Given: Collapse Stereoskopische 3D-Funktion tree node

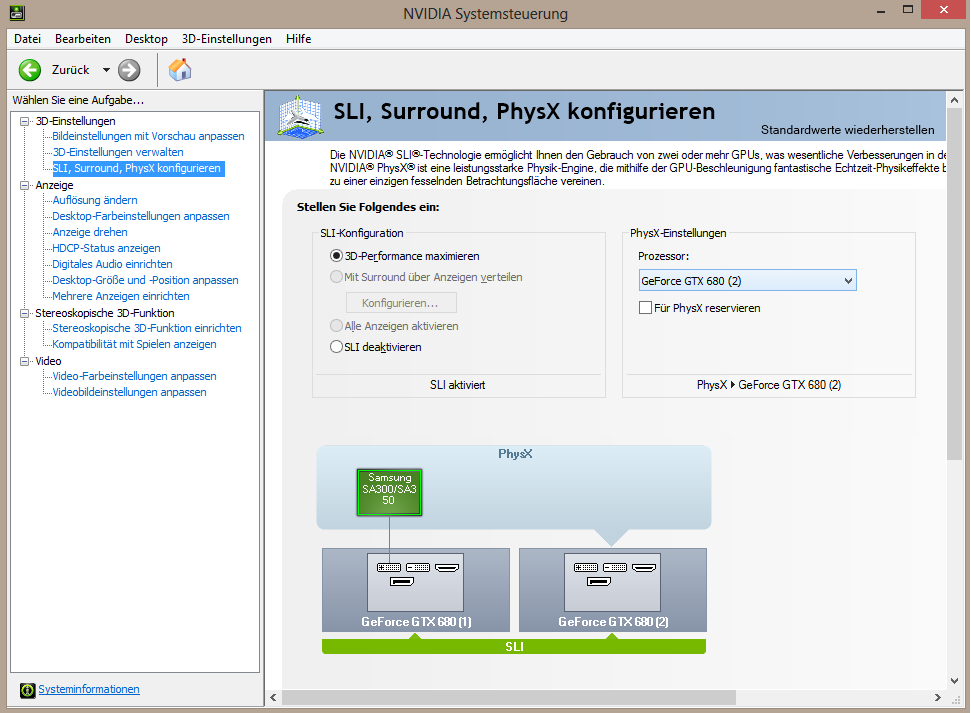Looking at the screenshot, I should coord(25,313).
